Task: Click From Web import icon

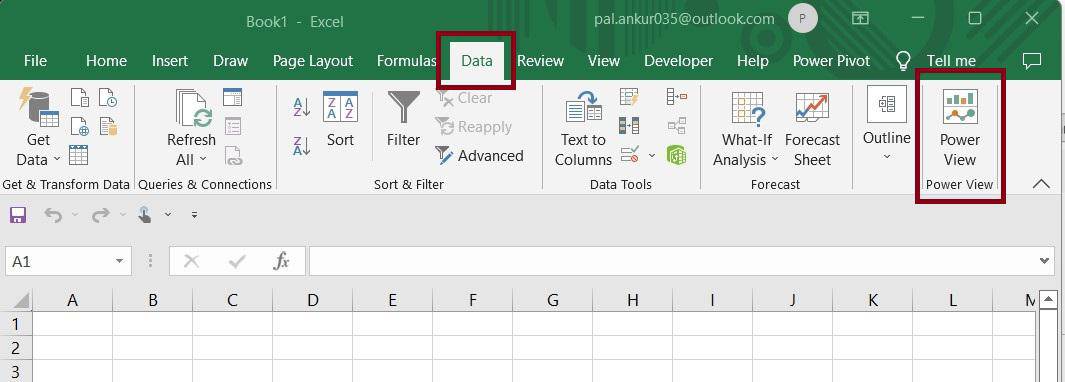Action: tap(79, 127)
